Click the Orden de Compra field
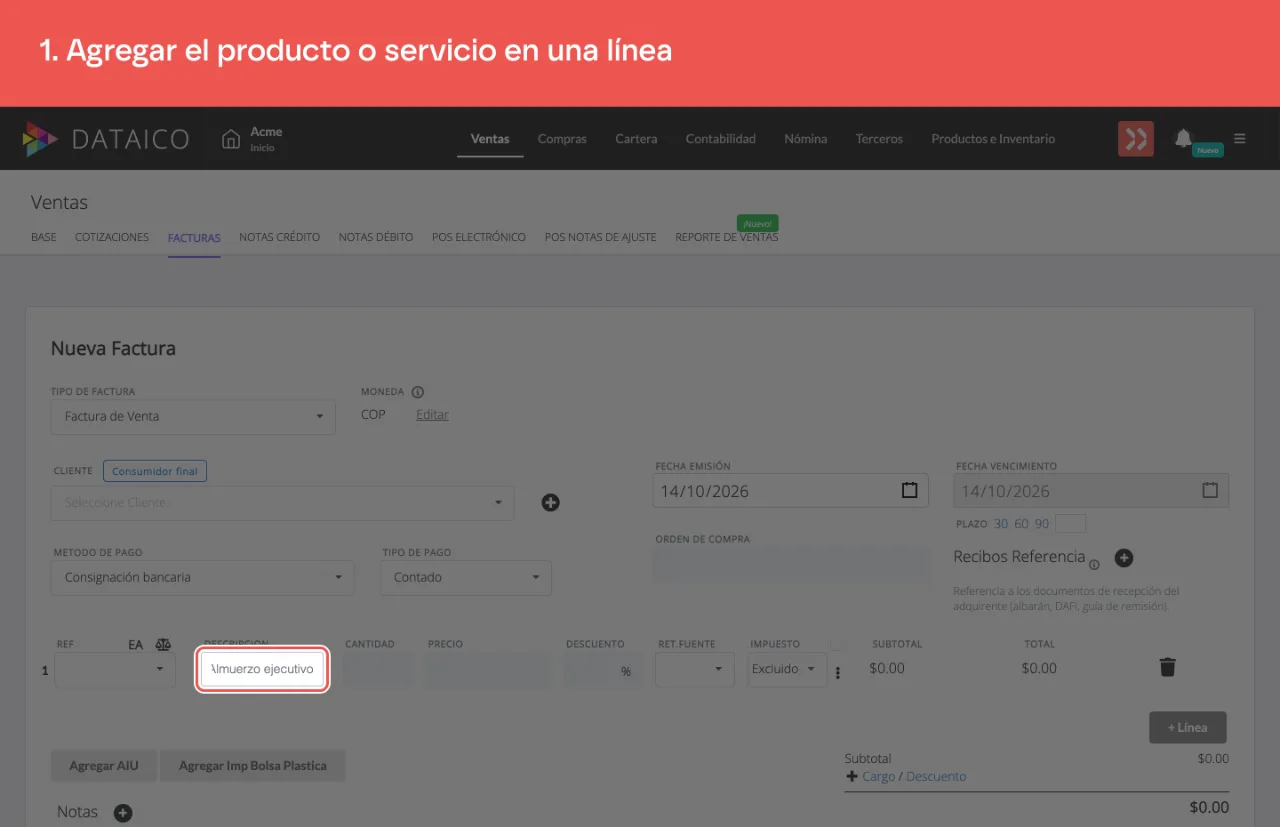 [792, 563]
